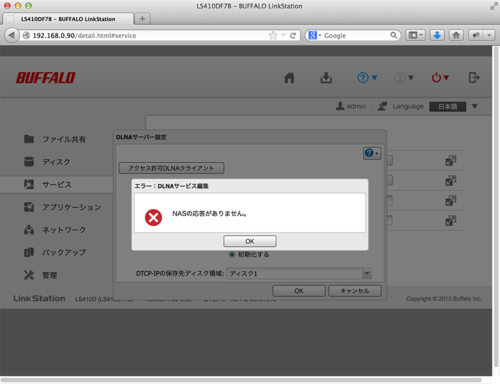Select 管理 in the sidebar

(49, 275)
